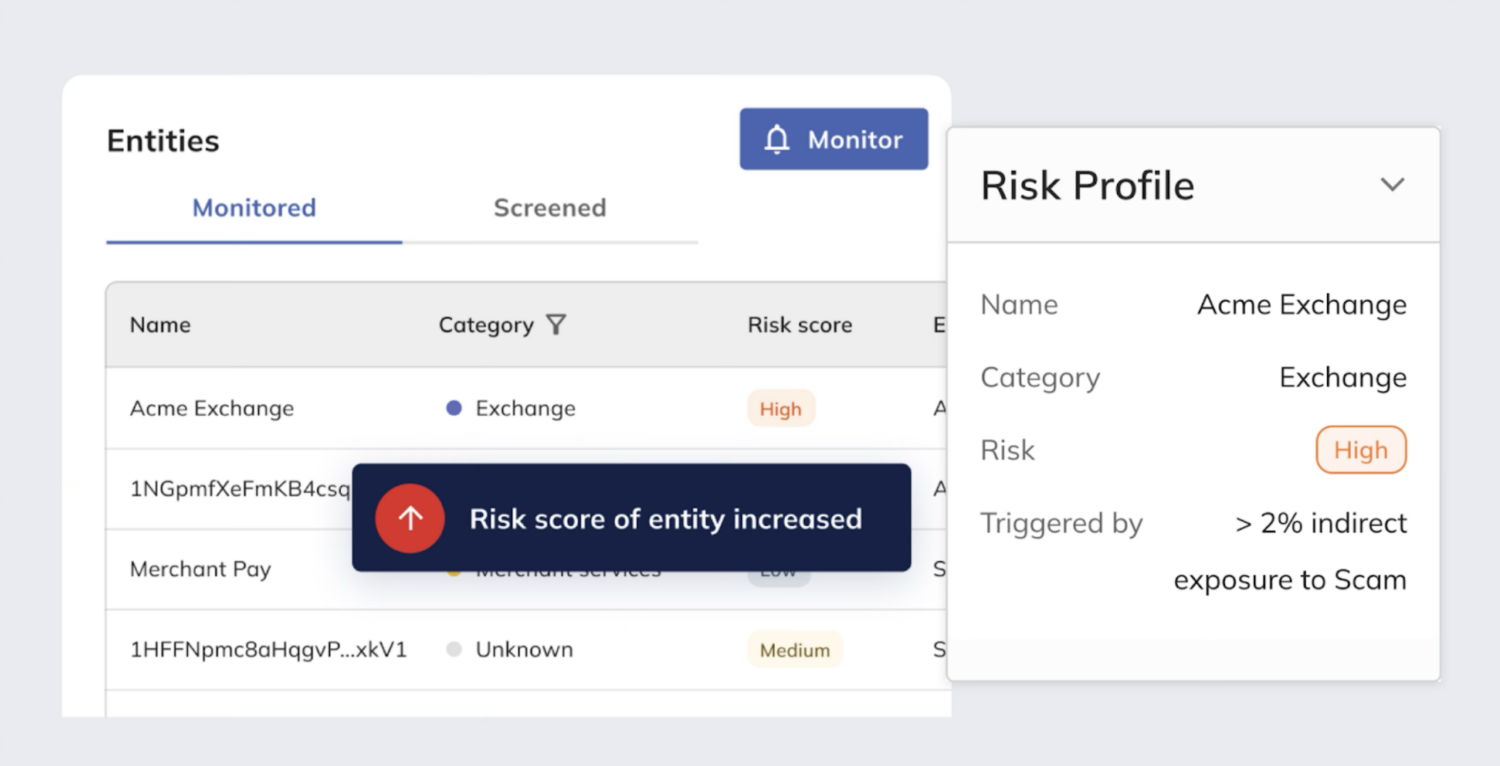The height and width of the screenshot is (766, 1500).
Task: Click the bell icon in Monitor button
Action: (x=777, y=140)
